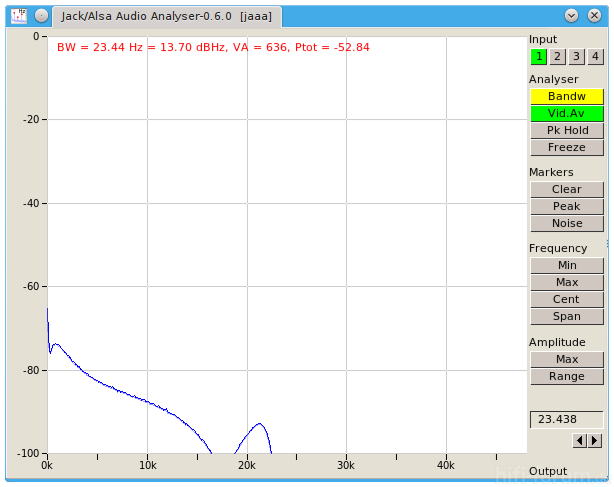Decrease value with left arrow button

pos(579,441)
